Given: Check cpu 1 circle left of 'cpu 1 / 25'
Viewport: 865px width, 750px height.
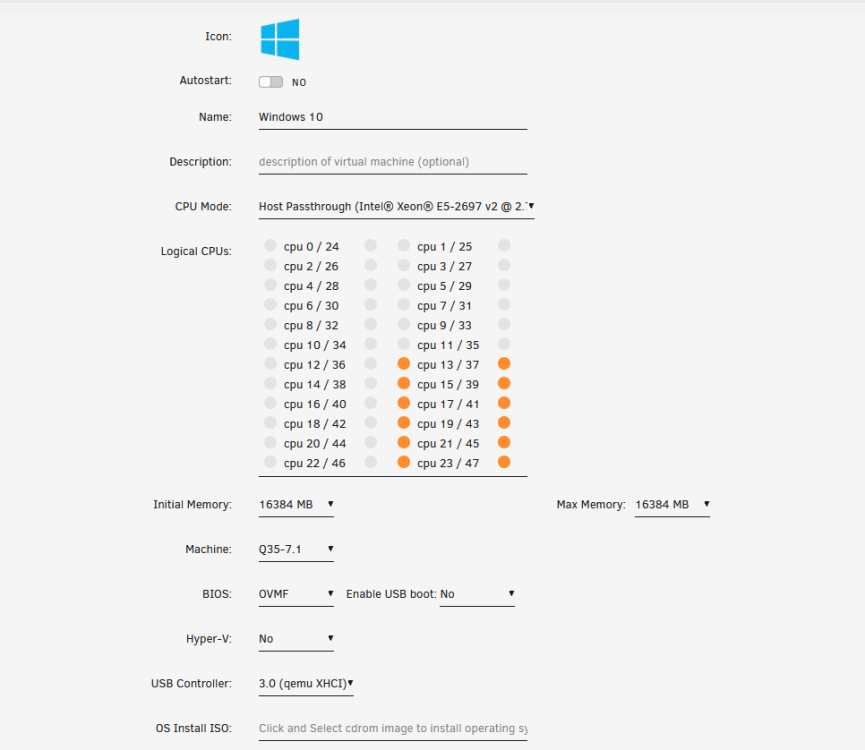Looking at the screenshot, I should coord(404,245).
